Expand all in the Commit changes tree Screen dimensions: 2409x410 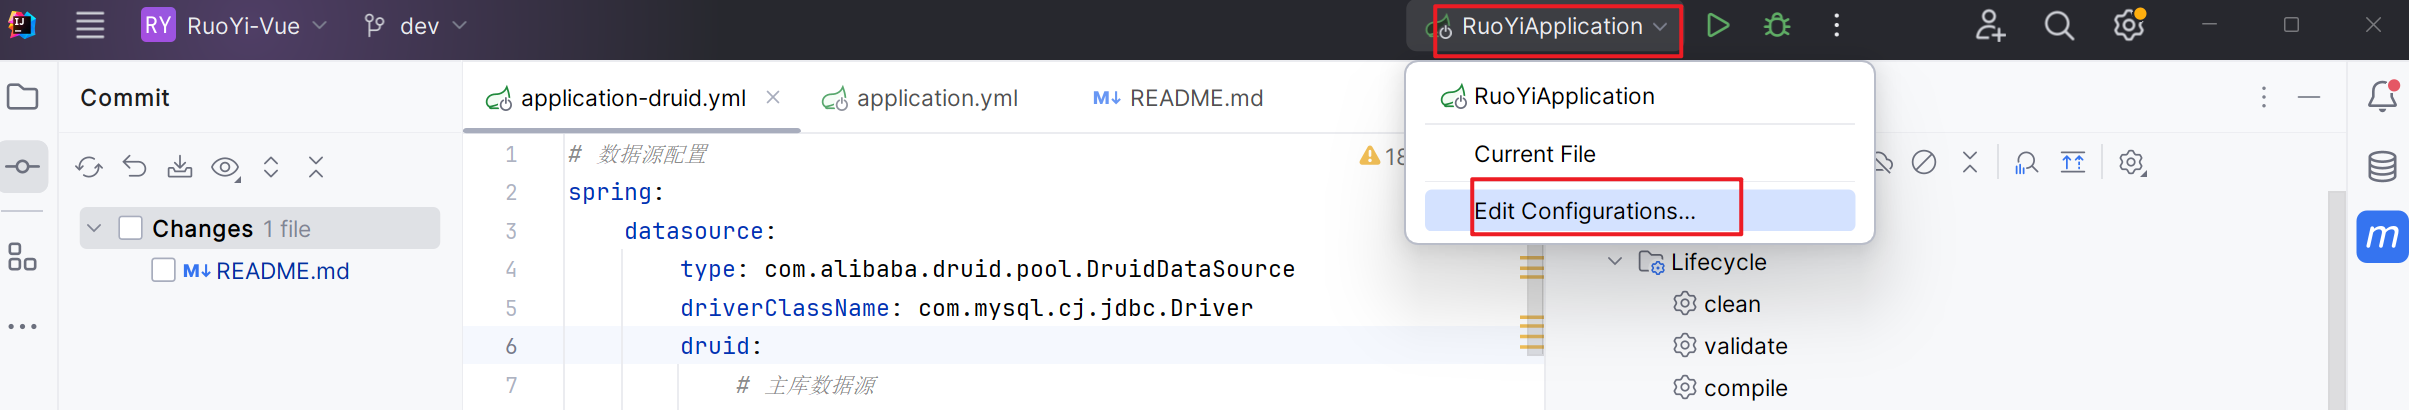tap(271, 167)
